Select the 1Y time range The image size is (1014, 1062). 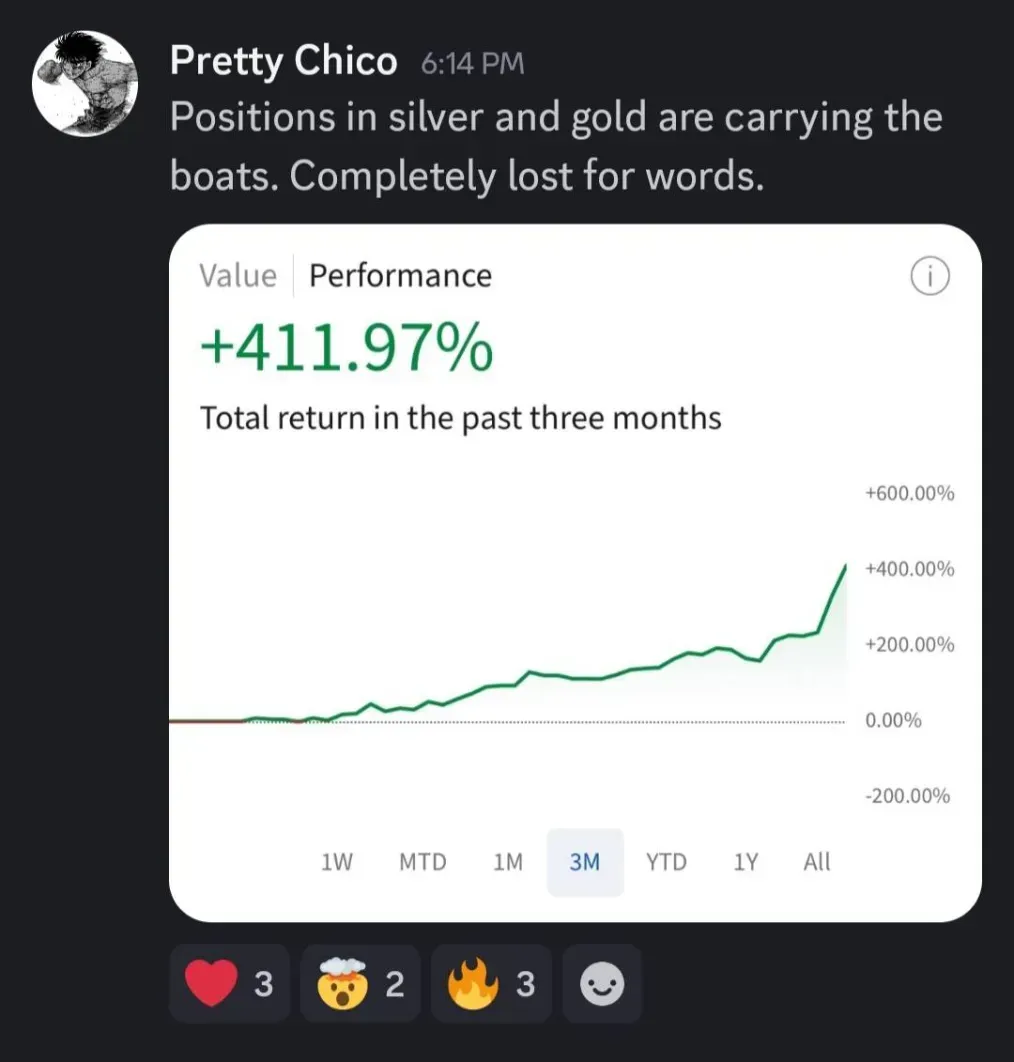click(746, 862)
